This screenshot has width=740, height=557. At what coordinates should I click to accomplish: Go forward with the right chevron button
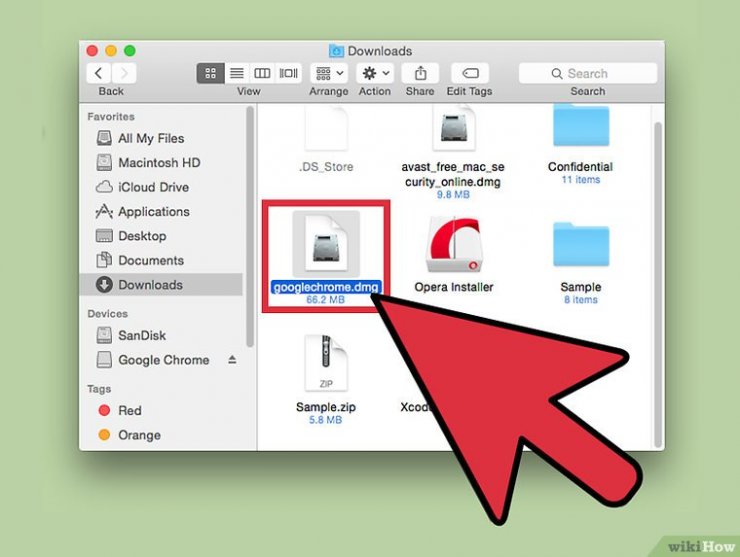pyautogui.click(x=124, y=73)
